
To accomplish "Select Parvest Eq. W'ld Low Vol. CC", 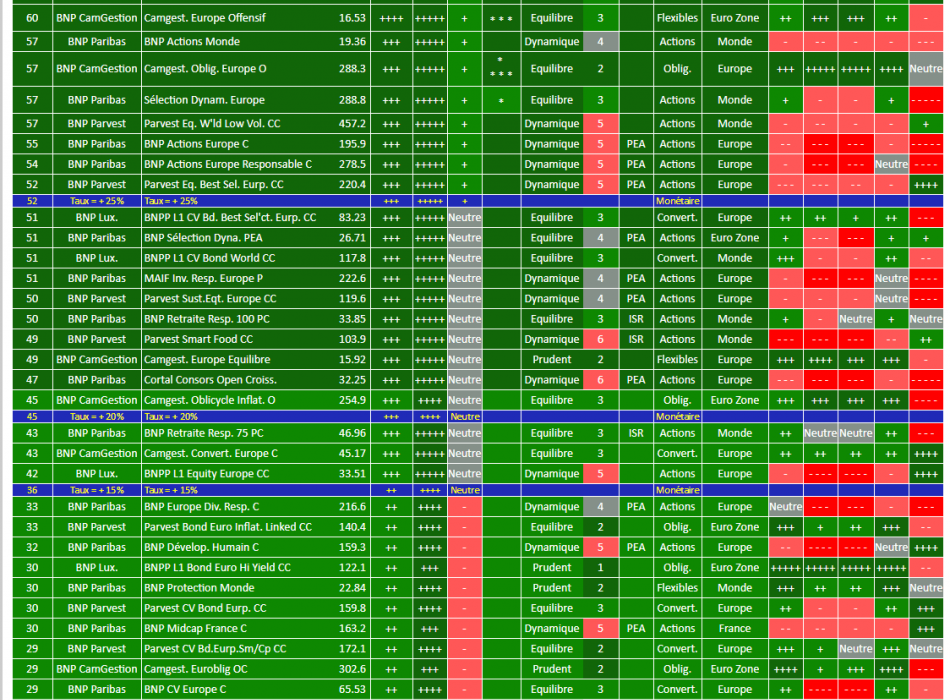I will coord(212,124).
